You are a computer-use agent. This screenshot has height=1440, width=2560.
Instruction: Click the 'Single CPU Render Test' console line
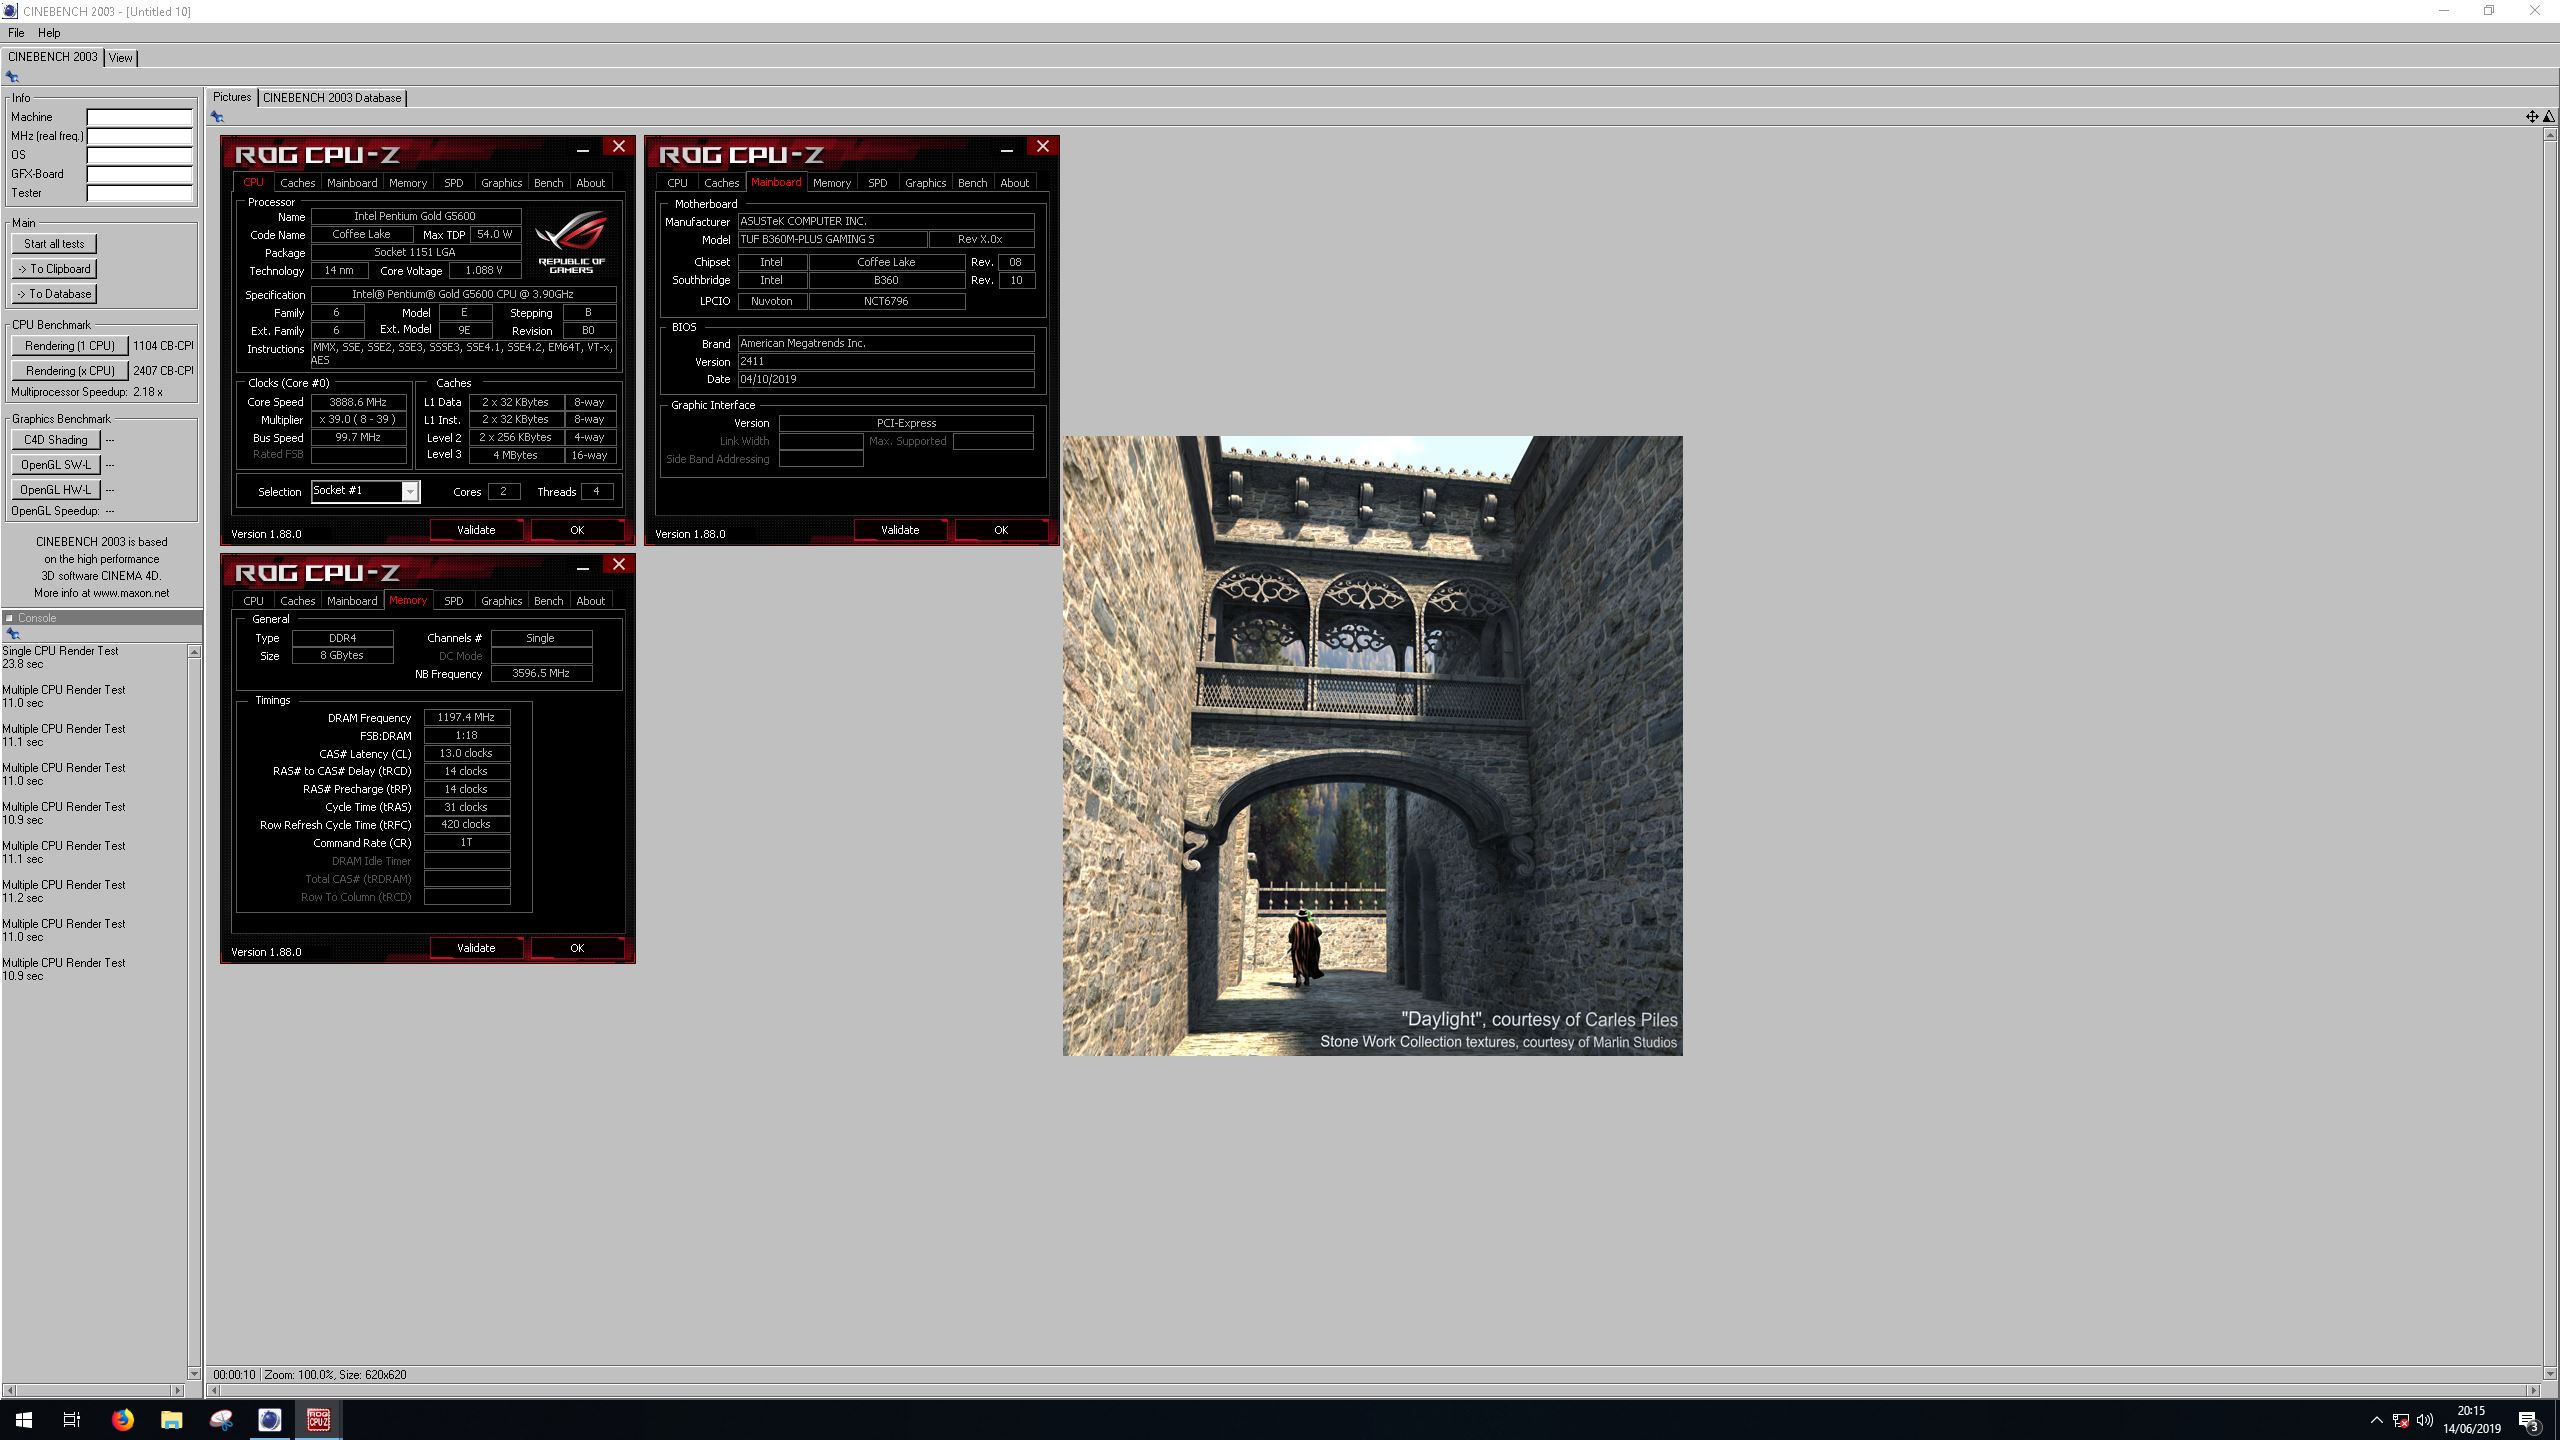60,651
